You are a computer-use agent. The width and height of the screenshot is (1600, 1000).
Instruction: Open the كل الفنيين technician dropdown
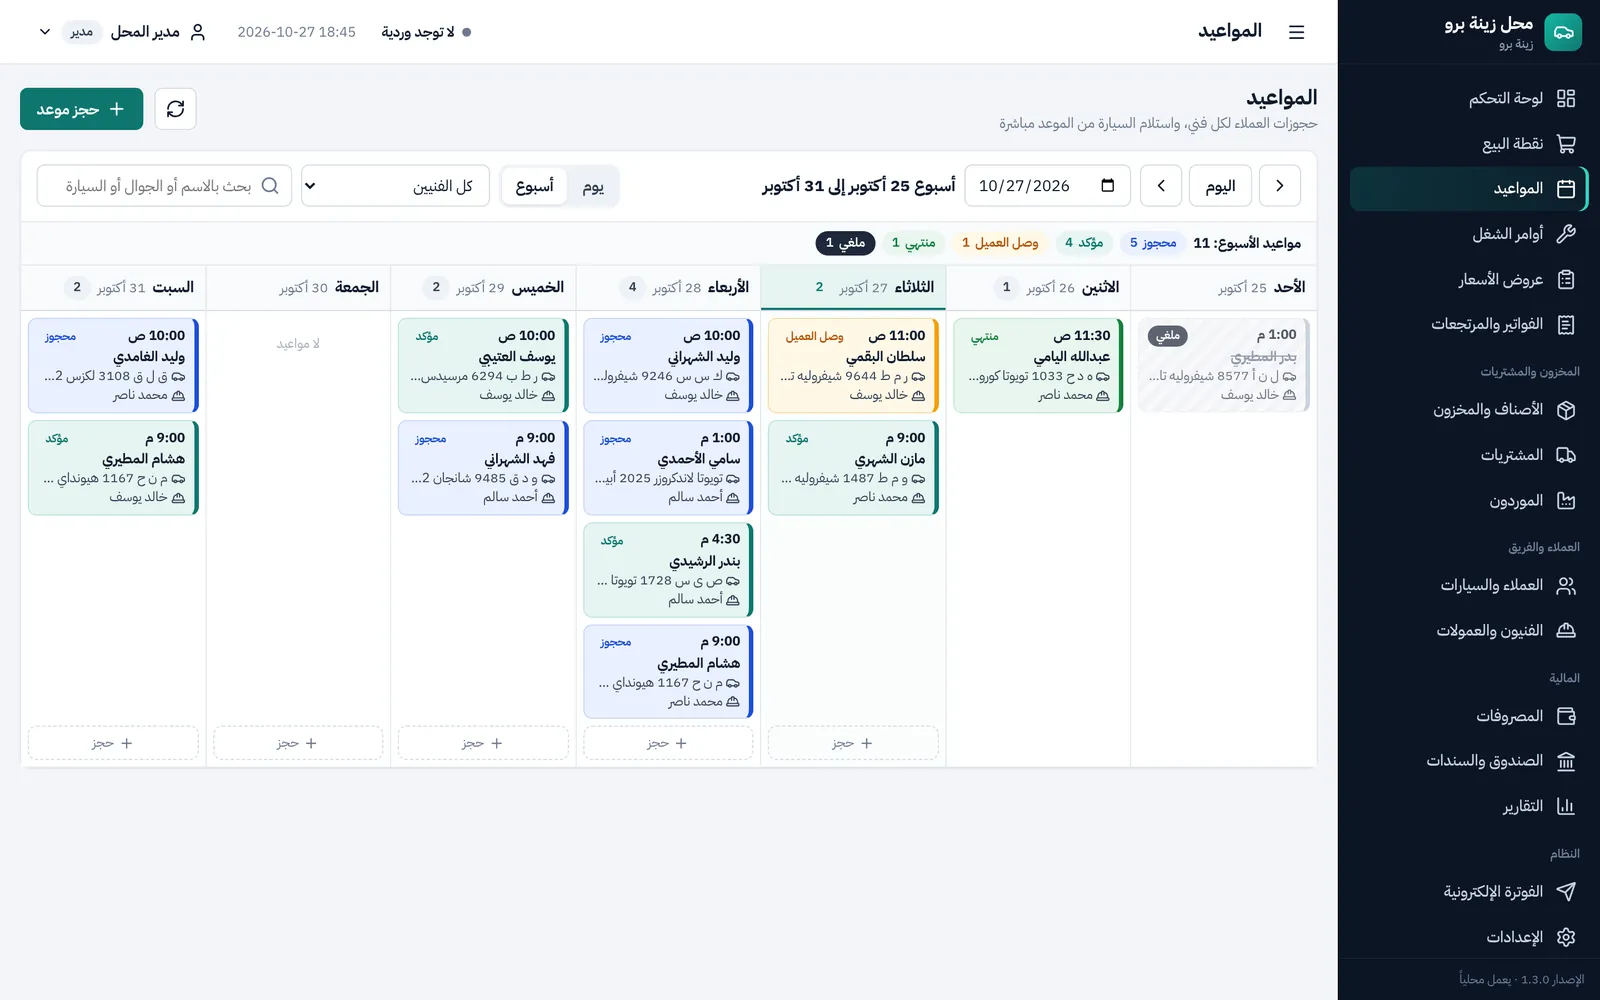pos(396,186)
